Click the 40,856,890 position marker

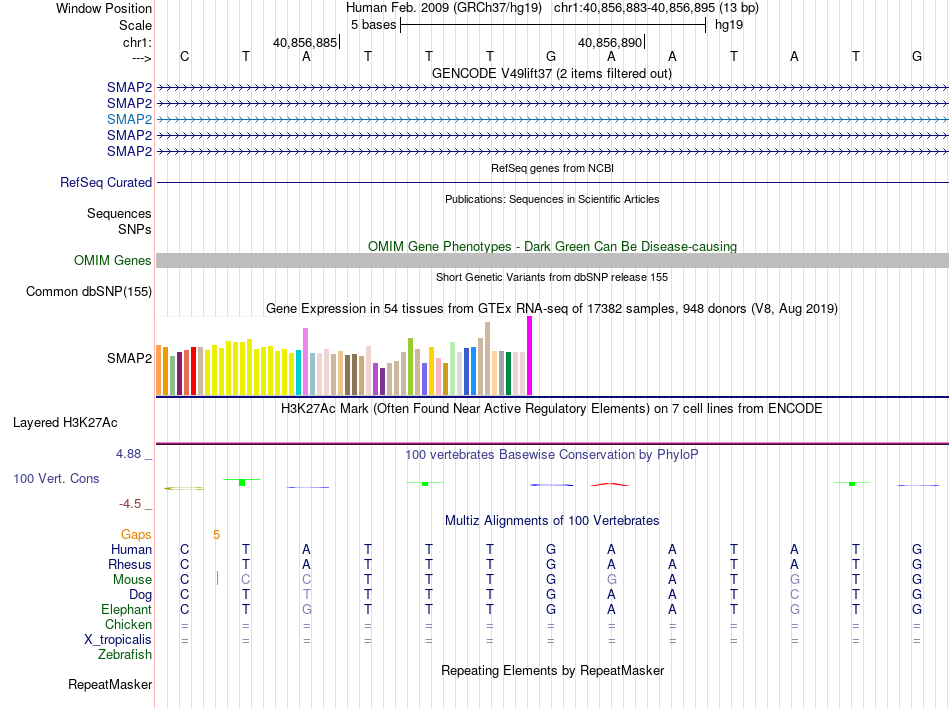[x=610, y=42]
